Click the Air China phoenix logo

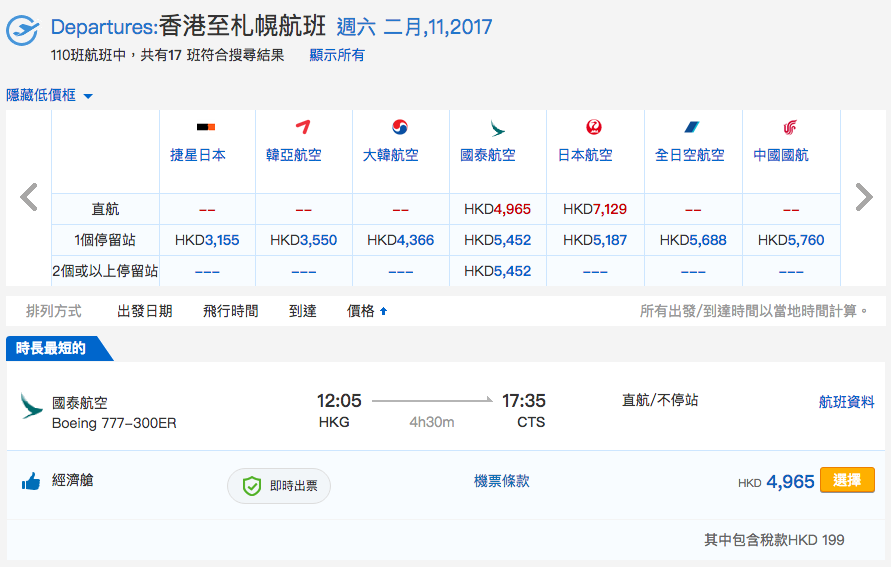790,127
